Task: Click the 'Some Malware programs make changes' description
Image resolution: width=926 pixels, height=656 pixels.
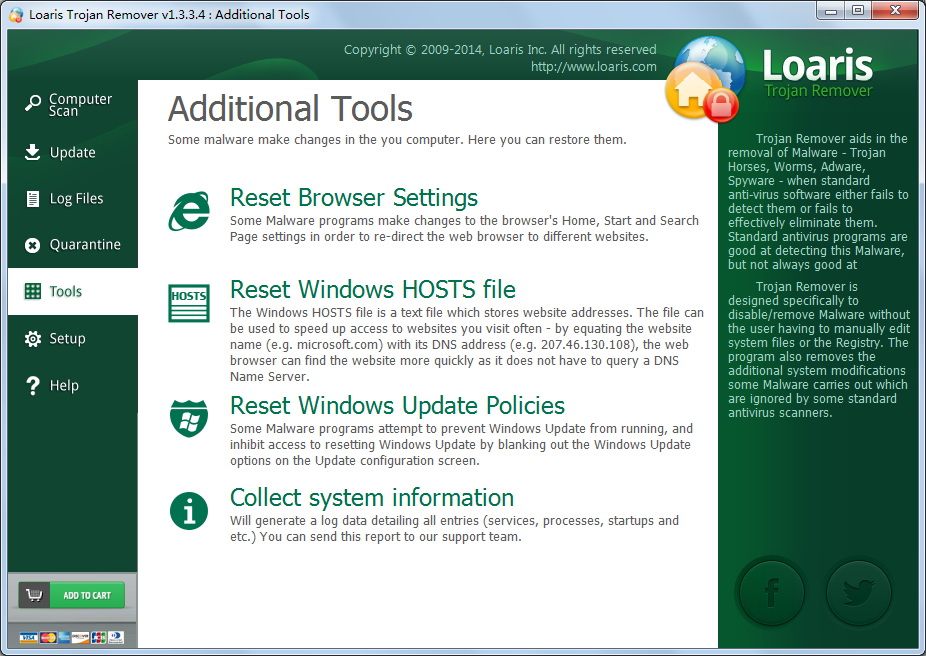Action: [x=464, y=229]
